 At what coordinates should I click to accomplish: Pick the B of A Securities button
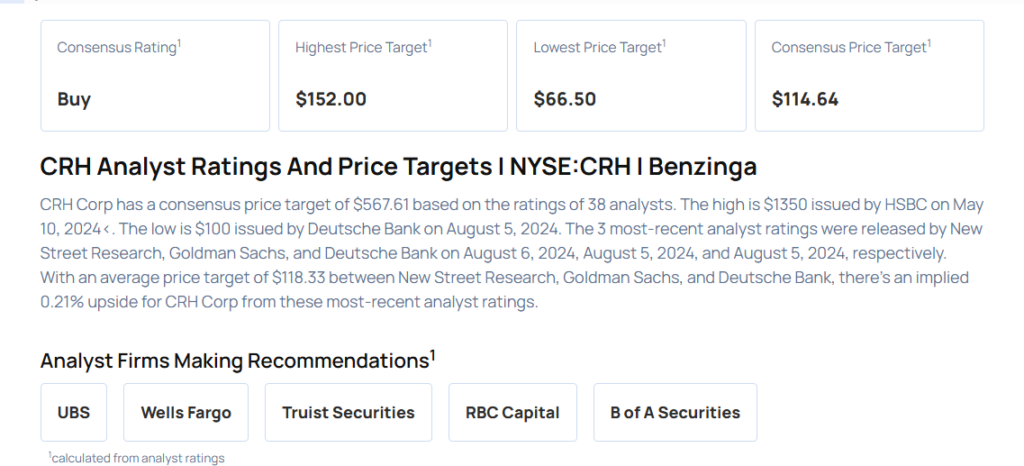pyautogui.click(x=675, y=412)
